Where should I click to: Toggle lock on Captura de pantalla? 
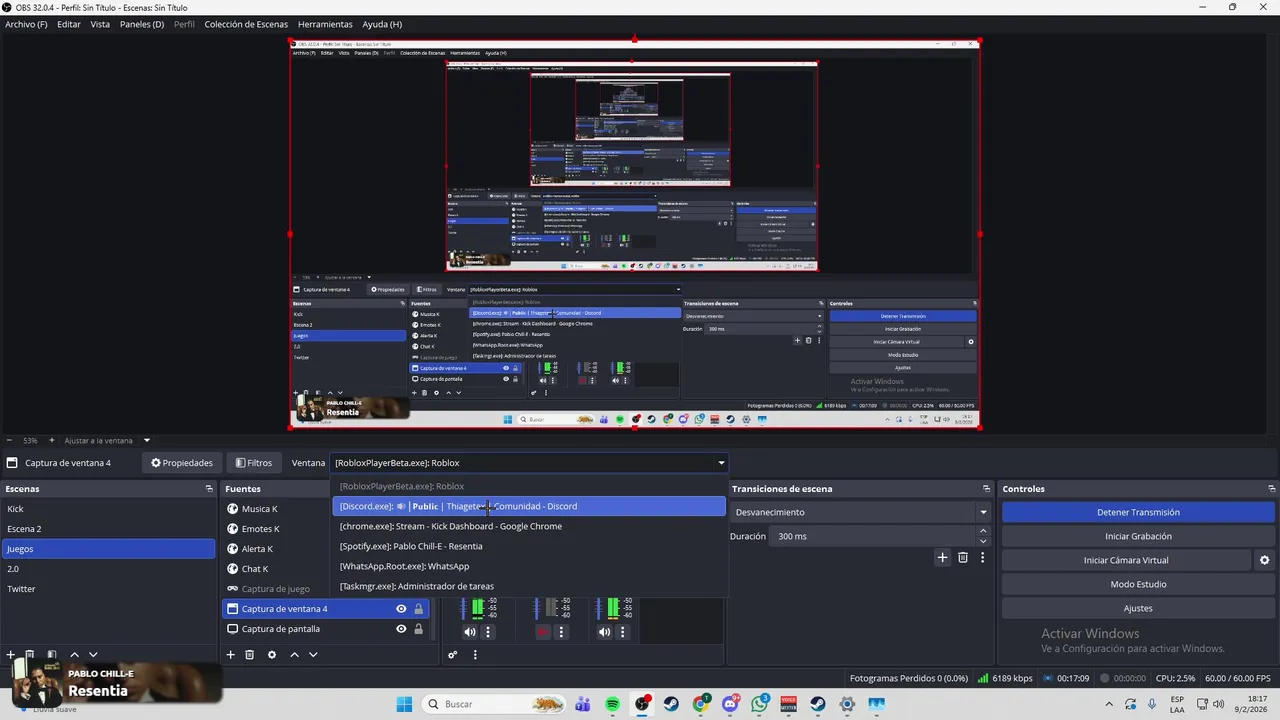point(419,629)
